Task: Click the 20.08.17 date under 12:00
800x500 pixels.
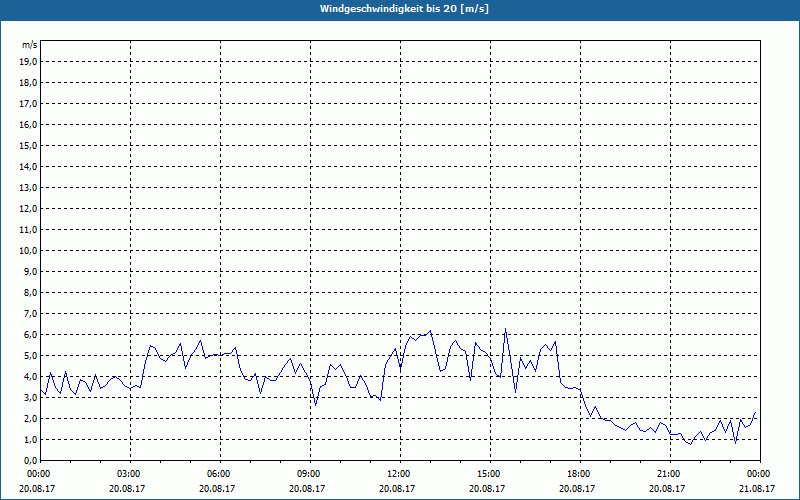Action: pyautogui.click(x=397, y=488)
